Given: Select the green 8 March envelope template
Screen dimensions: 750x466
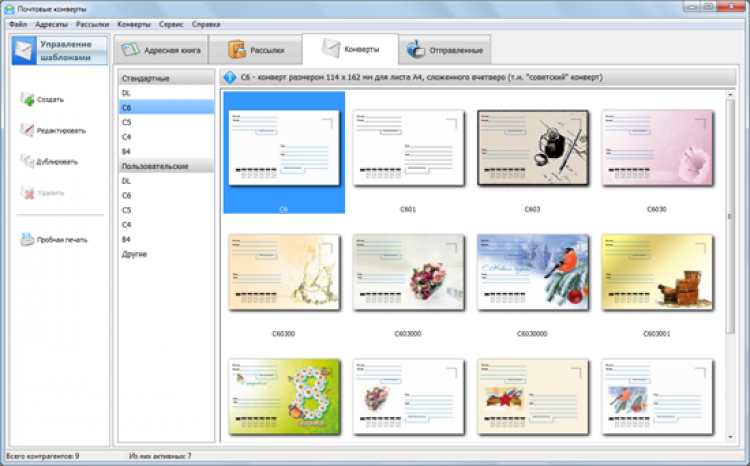Looking at the screenshot, I should click(284, 397).
